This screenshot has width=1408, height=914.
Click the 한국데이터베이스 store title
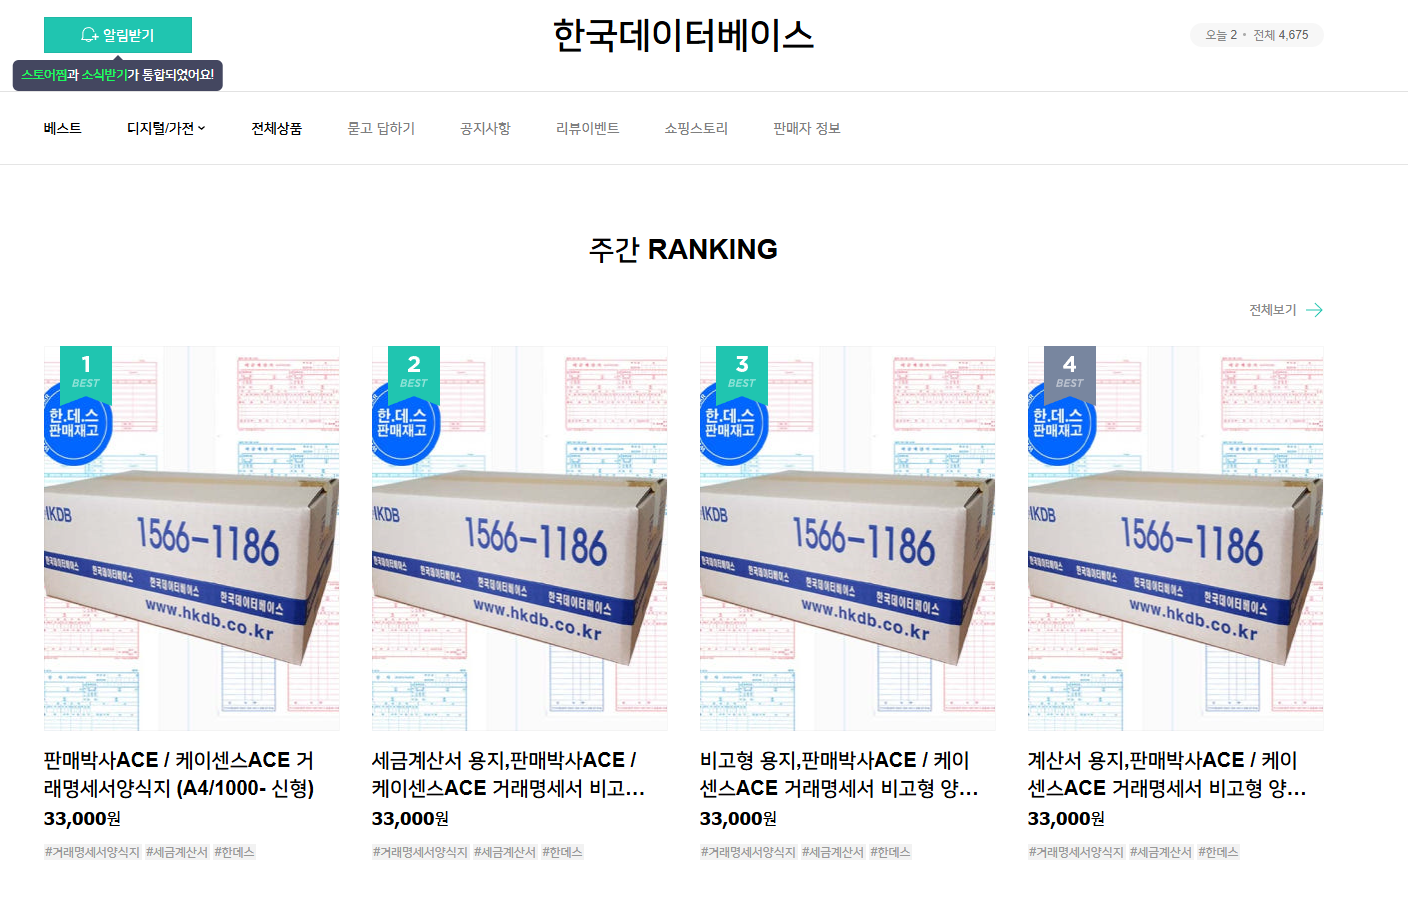point(683,36)
